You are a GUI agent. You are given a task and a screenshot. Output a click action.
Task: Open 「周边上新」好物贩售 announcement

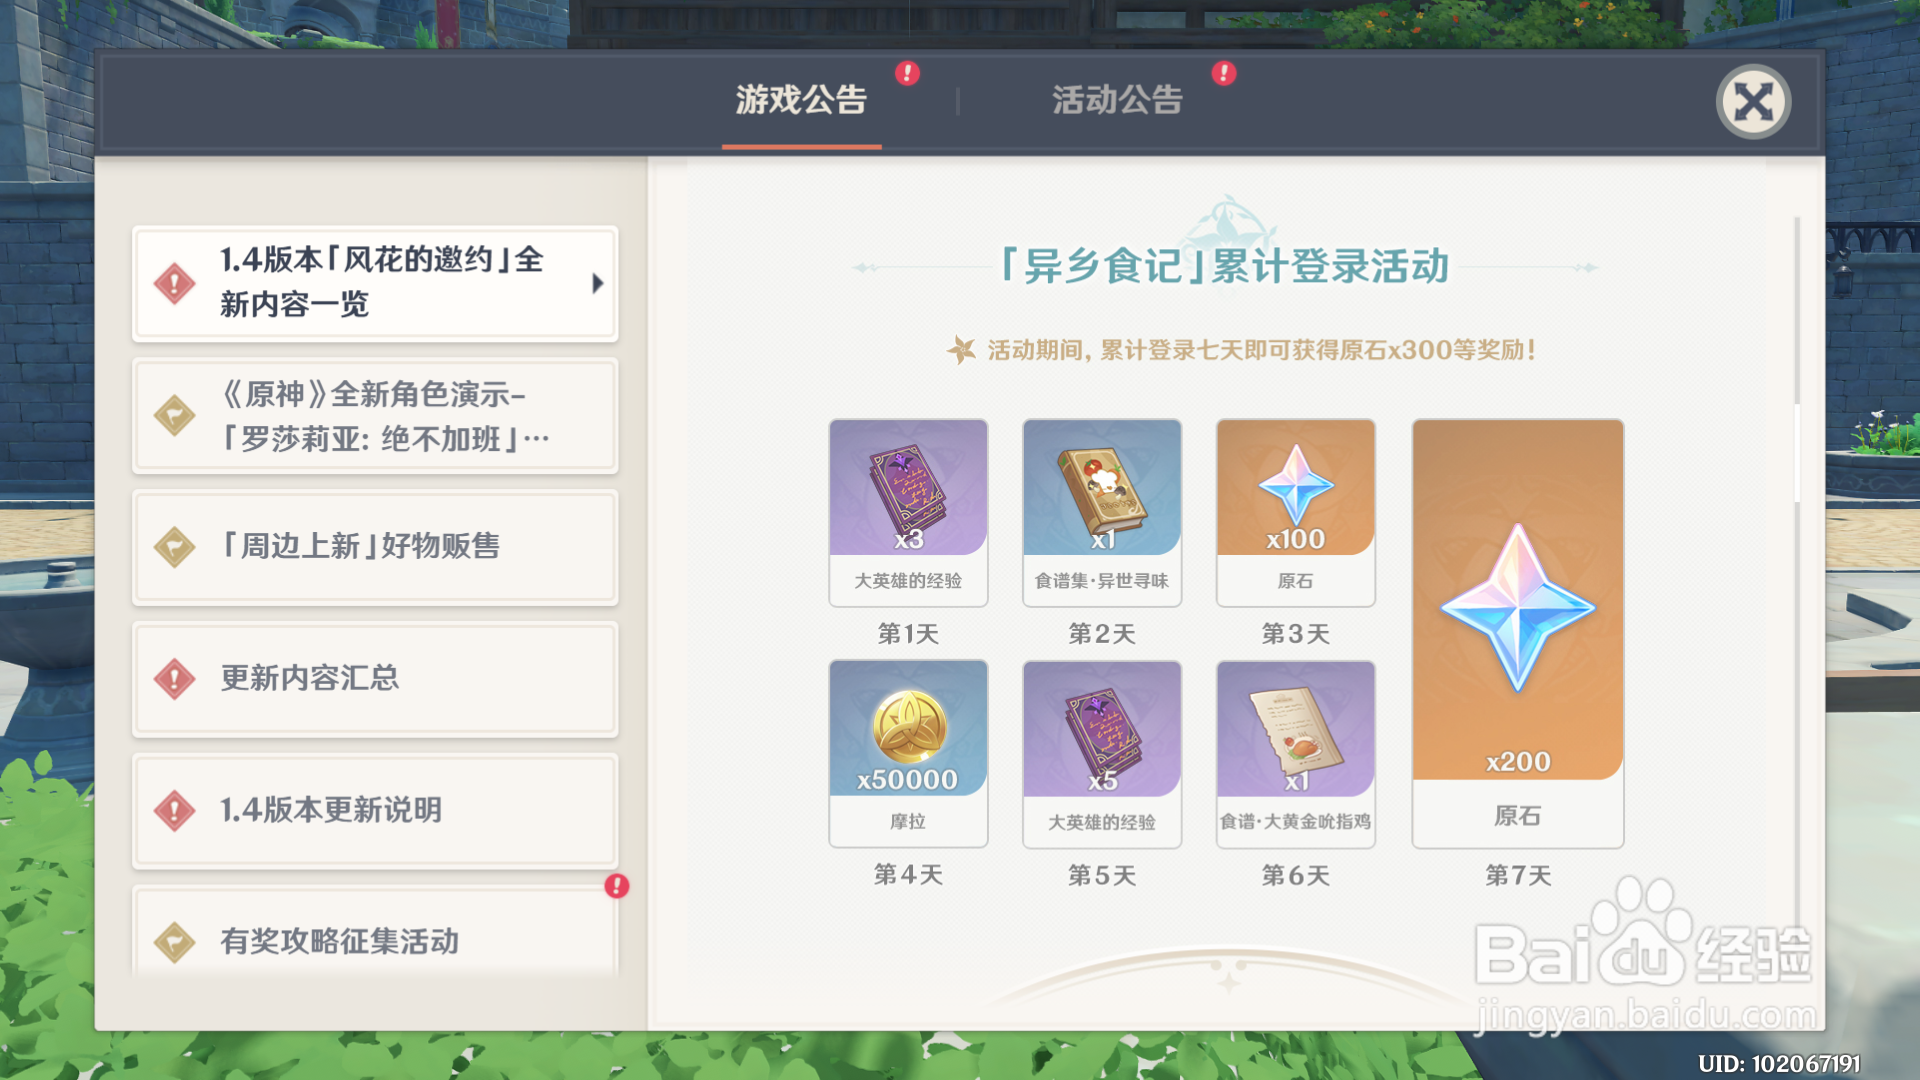[375, 547]
